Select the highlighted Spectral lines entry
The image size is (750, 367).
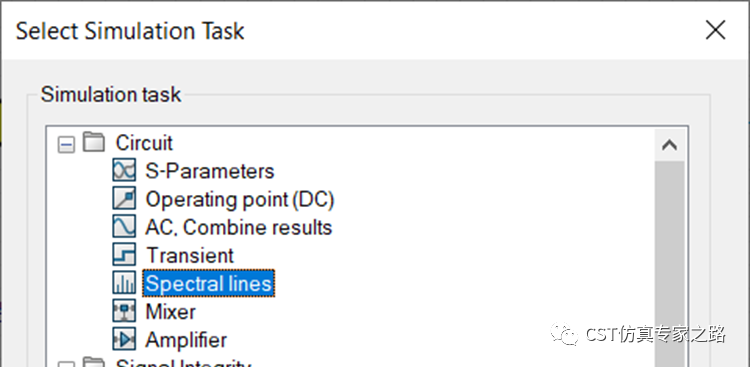209,283
